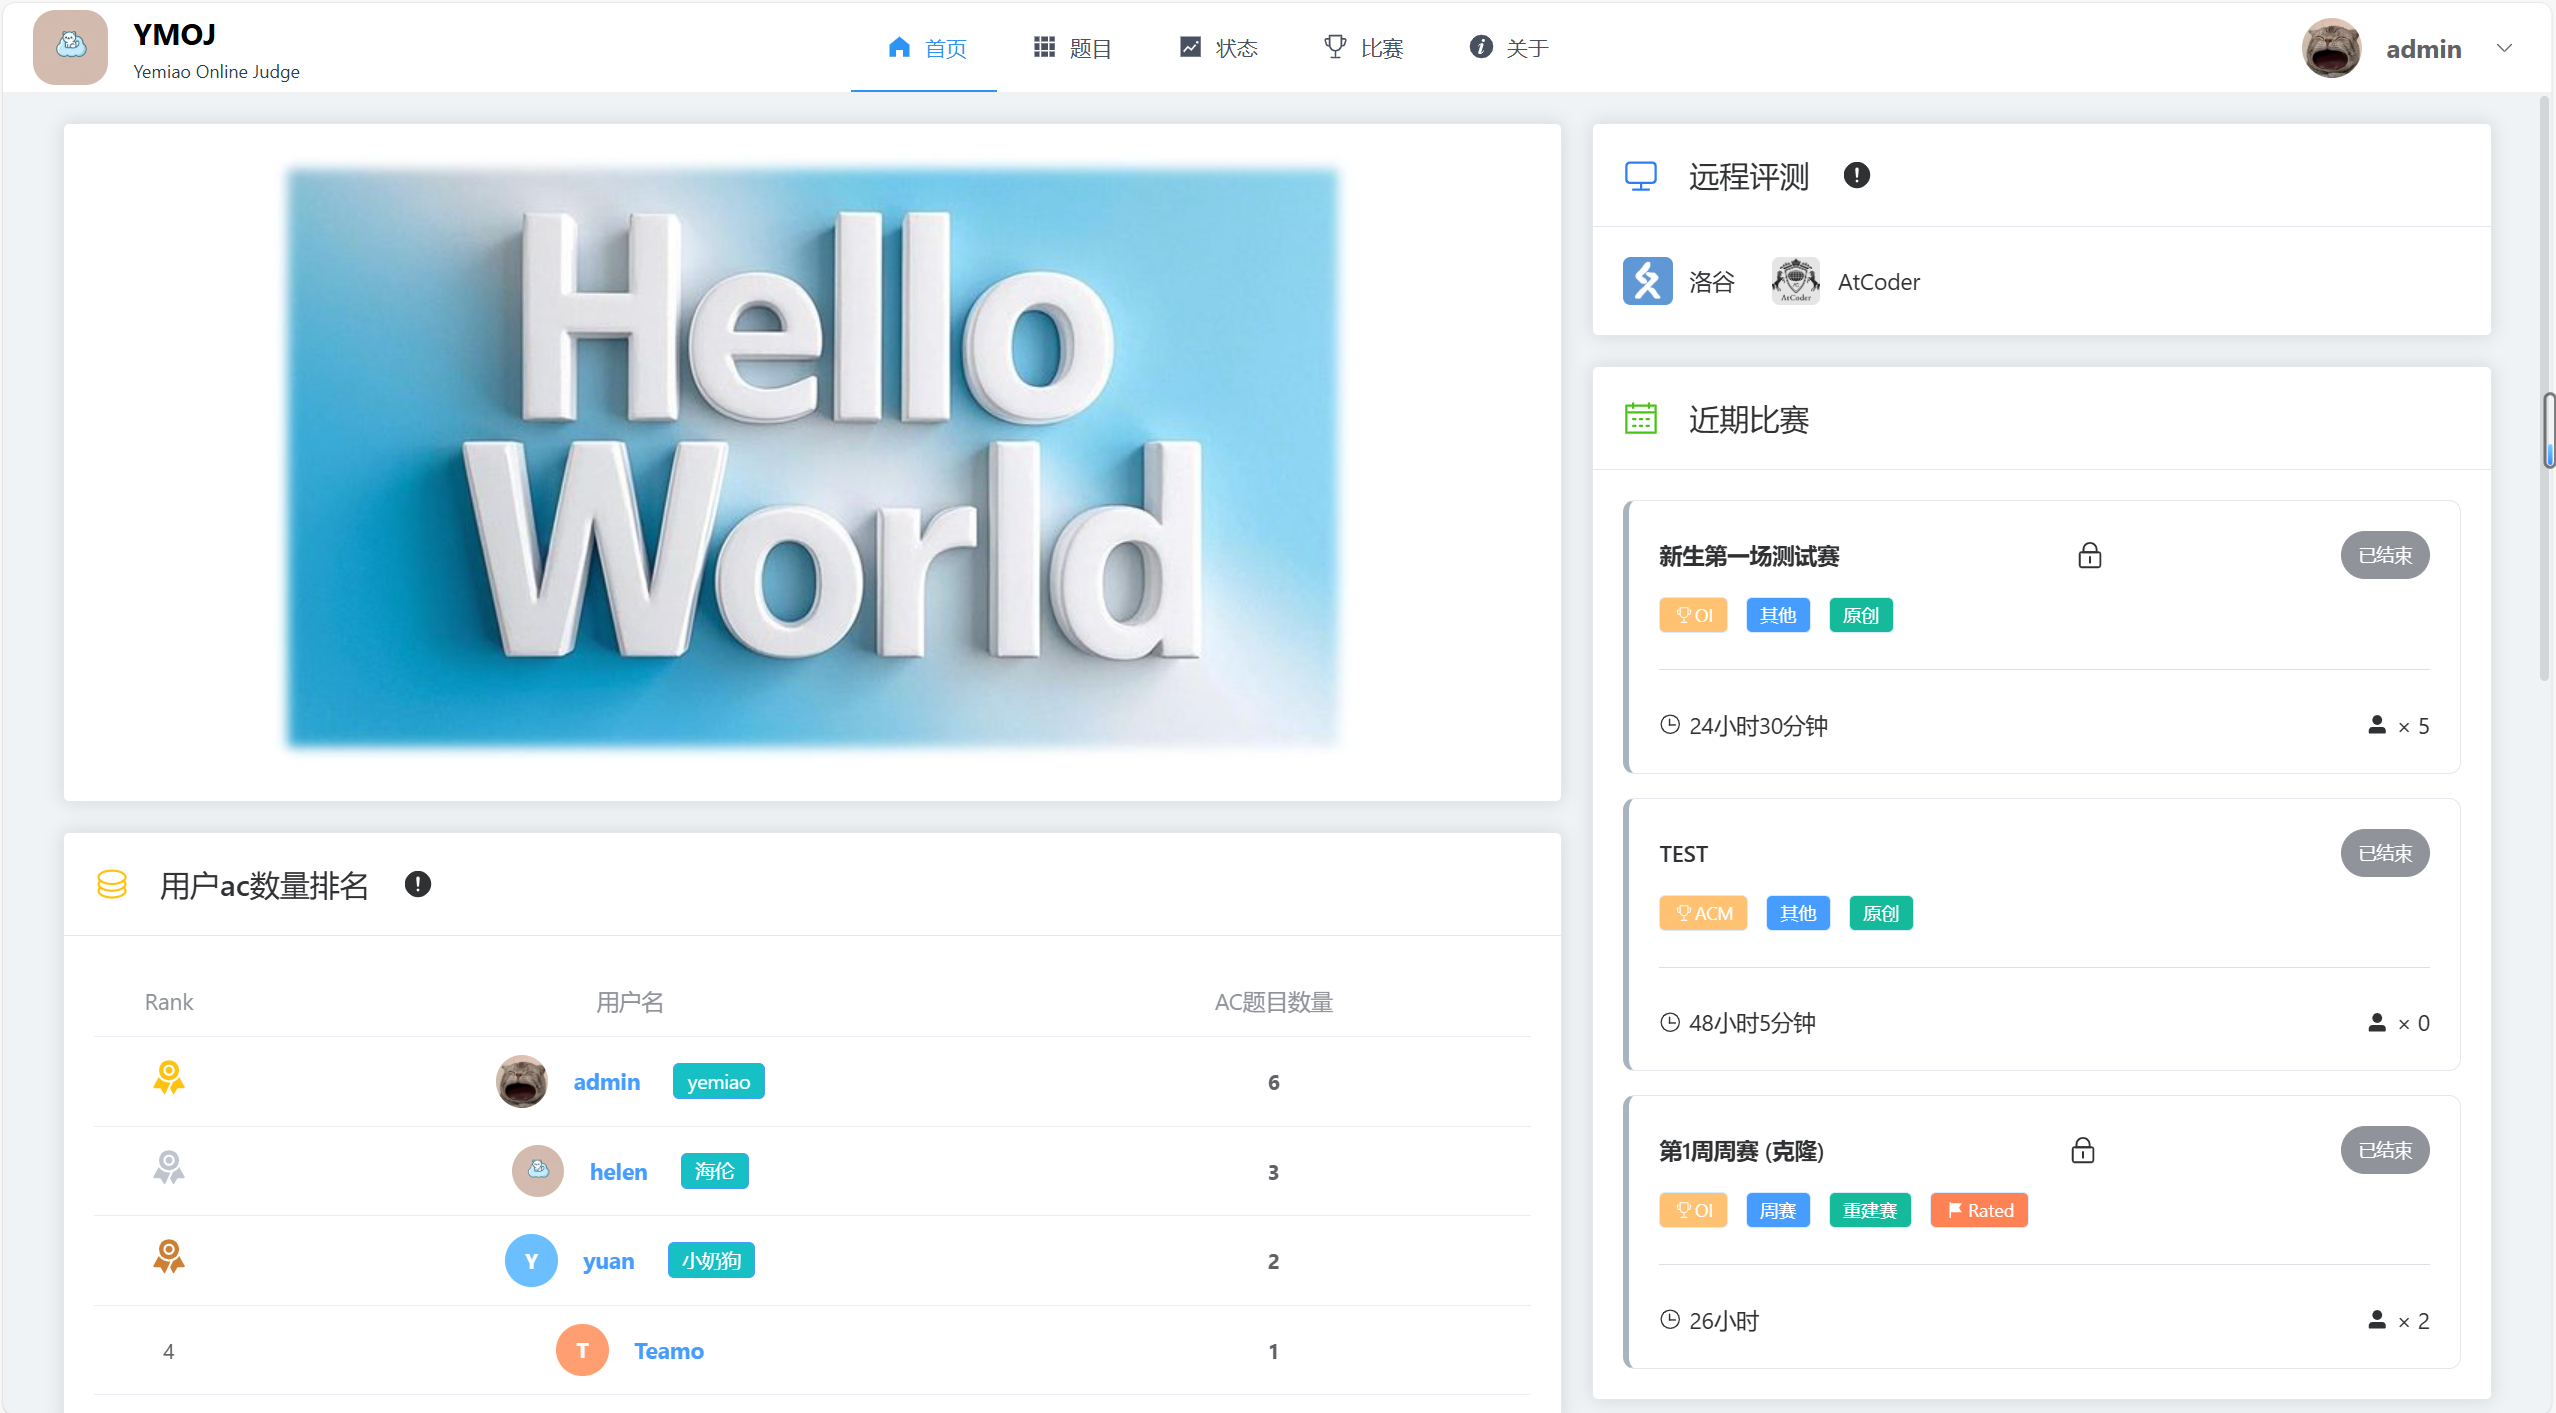Click the Luogu remote judge icon

[1647, 281]
